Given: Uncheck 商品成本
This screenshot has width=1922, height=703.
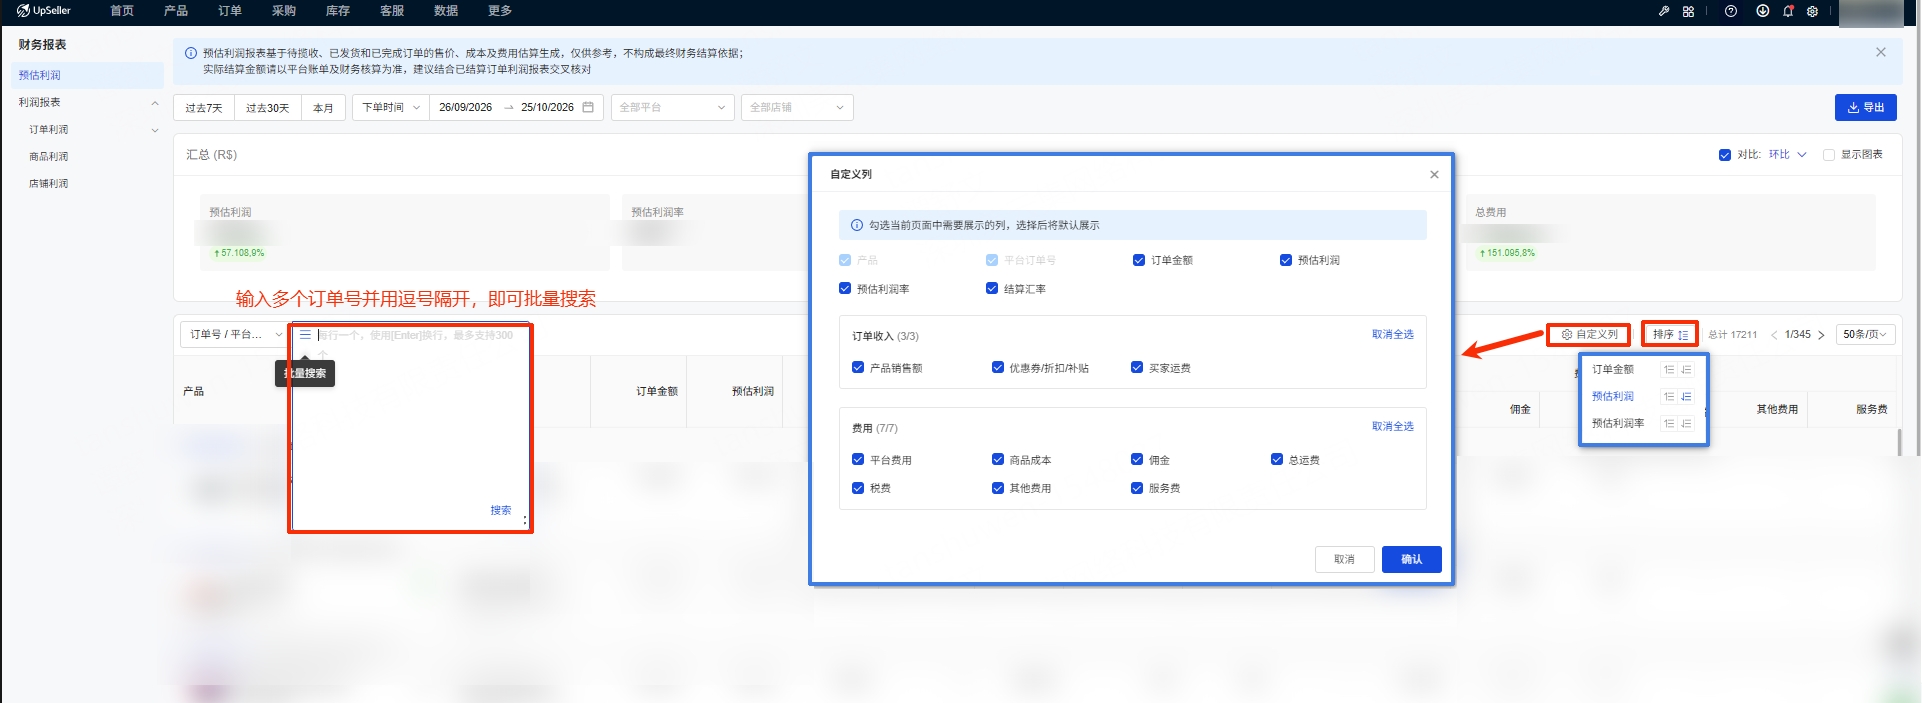Looking at the screenshot, I should [998, 459].
